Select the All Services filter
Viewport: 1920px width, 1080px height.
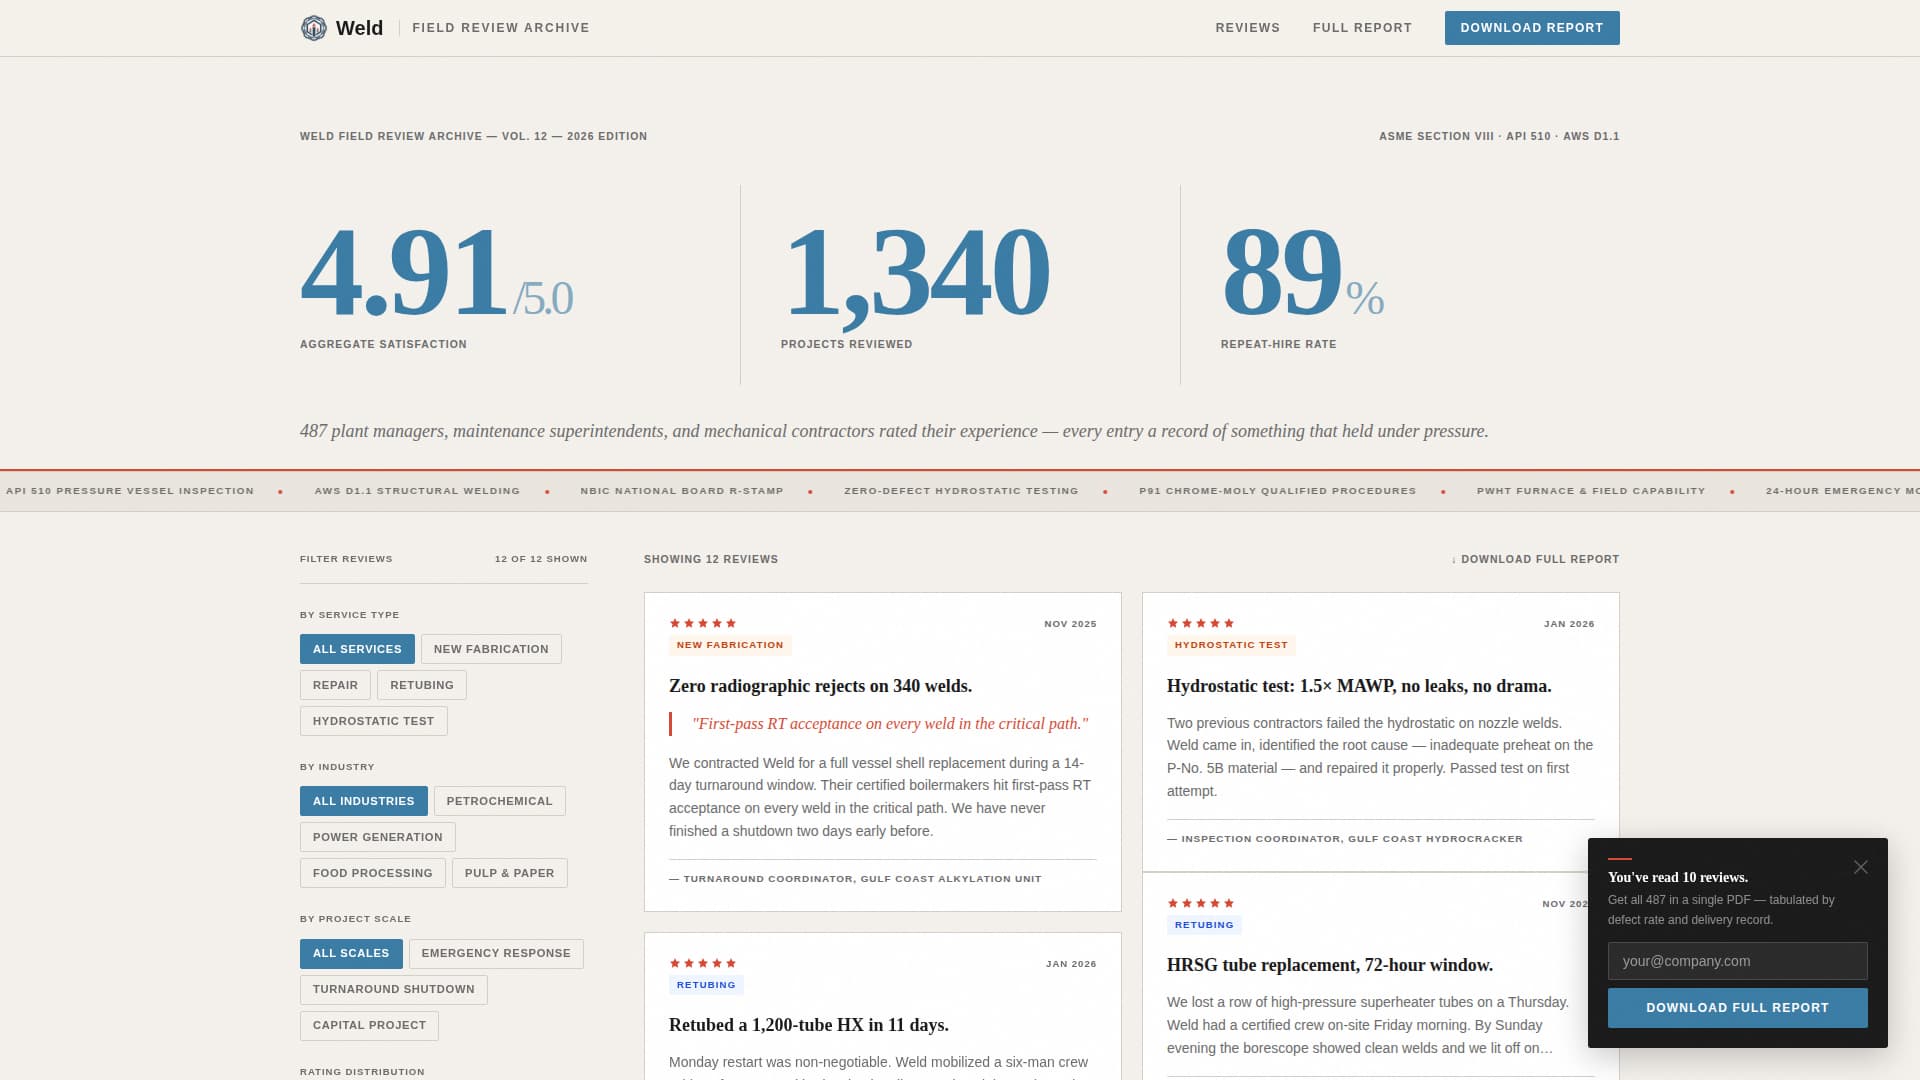pyautogui.click(x=357, y=649)
